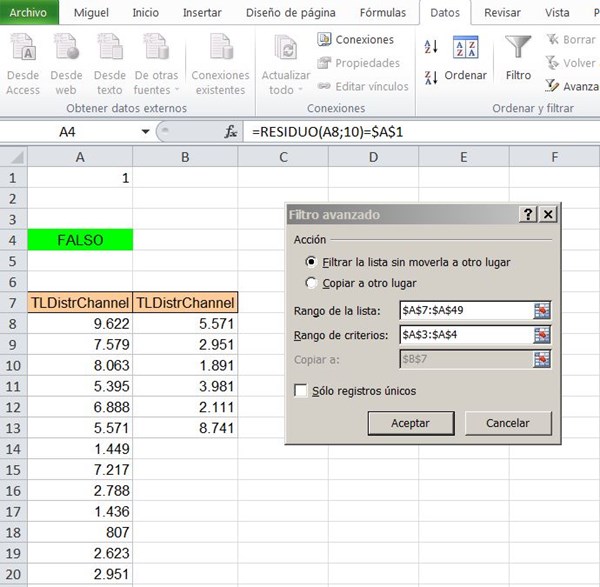
Task: Switch to Diseño de página tab
Action: click(290, 13)
